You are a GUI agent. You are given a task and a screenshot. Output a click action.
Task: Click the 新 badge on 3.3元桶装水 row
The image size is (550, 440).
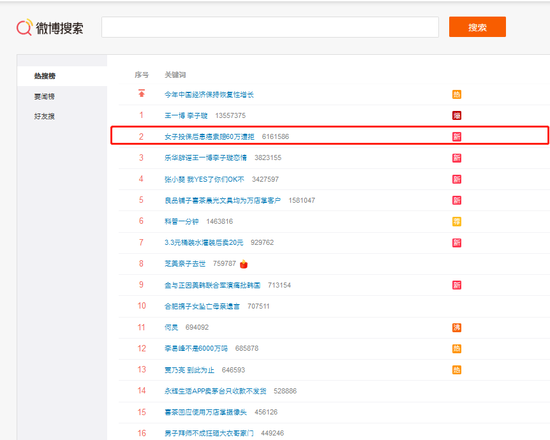[x=456, y=243]
